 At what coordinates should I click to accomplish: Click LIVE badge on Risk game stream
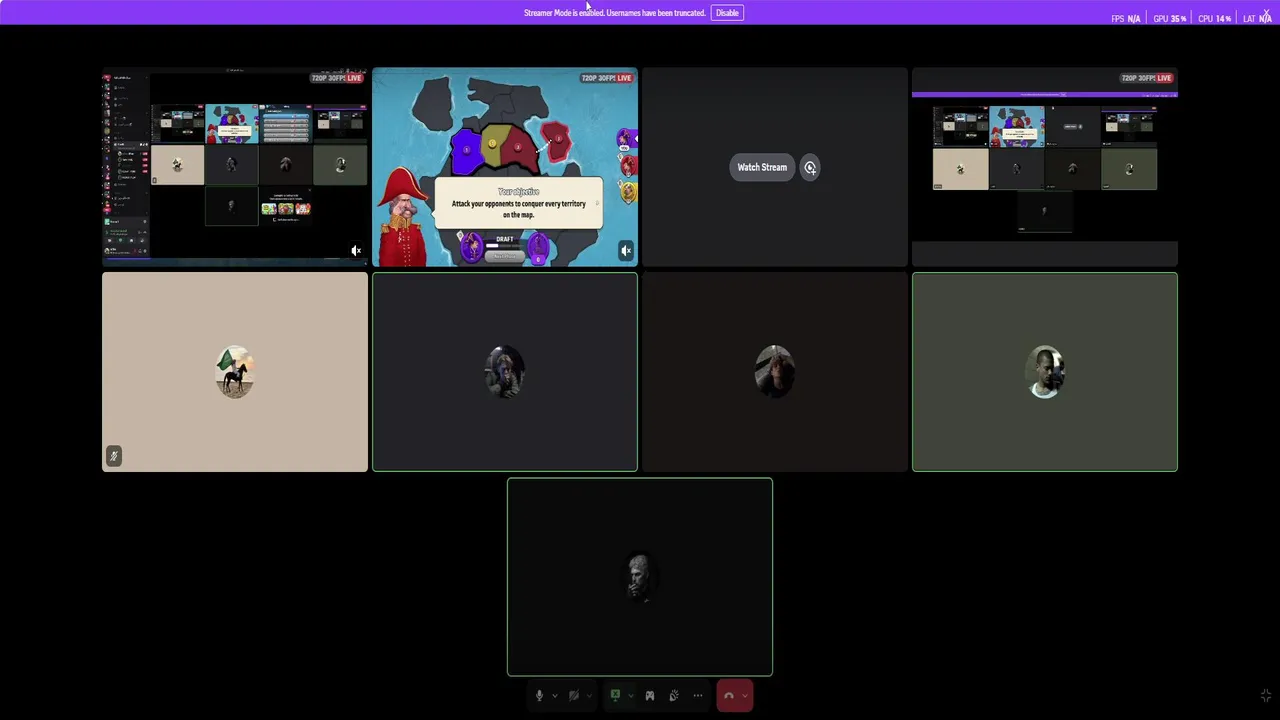624,78
